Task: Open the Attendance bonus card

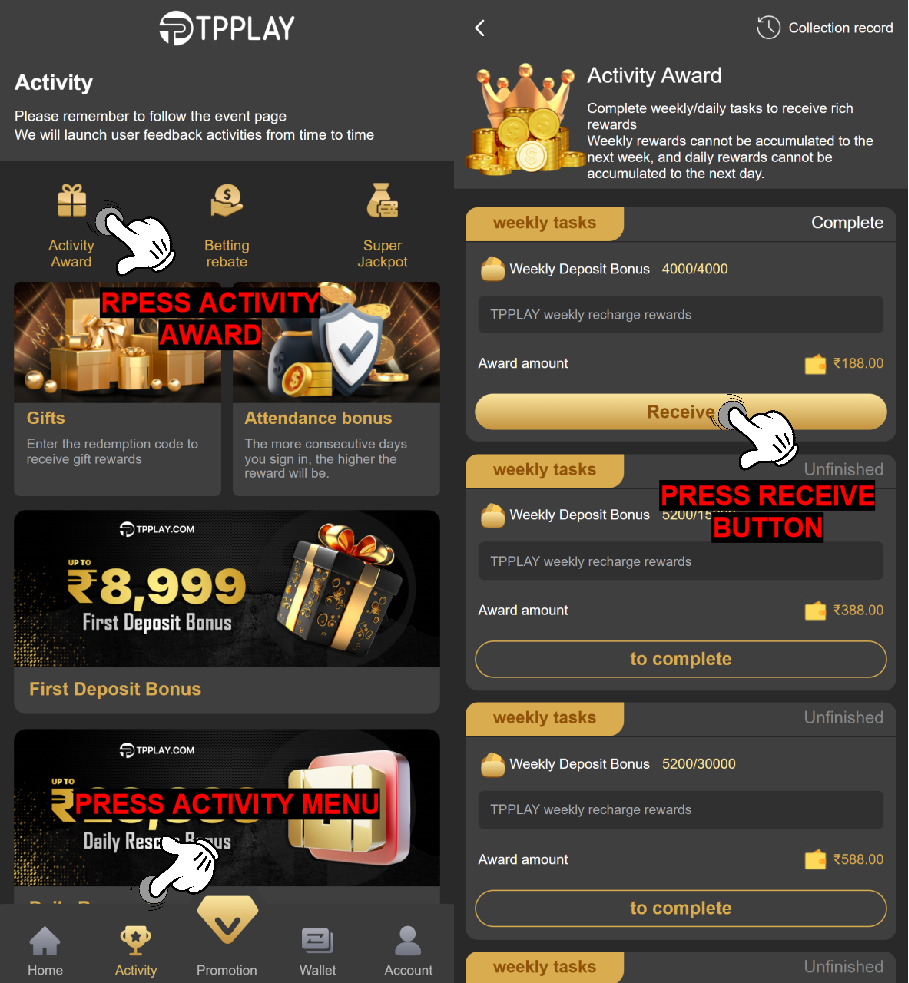Action: click(x=336, y=389)
